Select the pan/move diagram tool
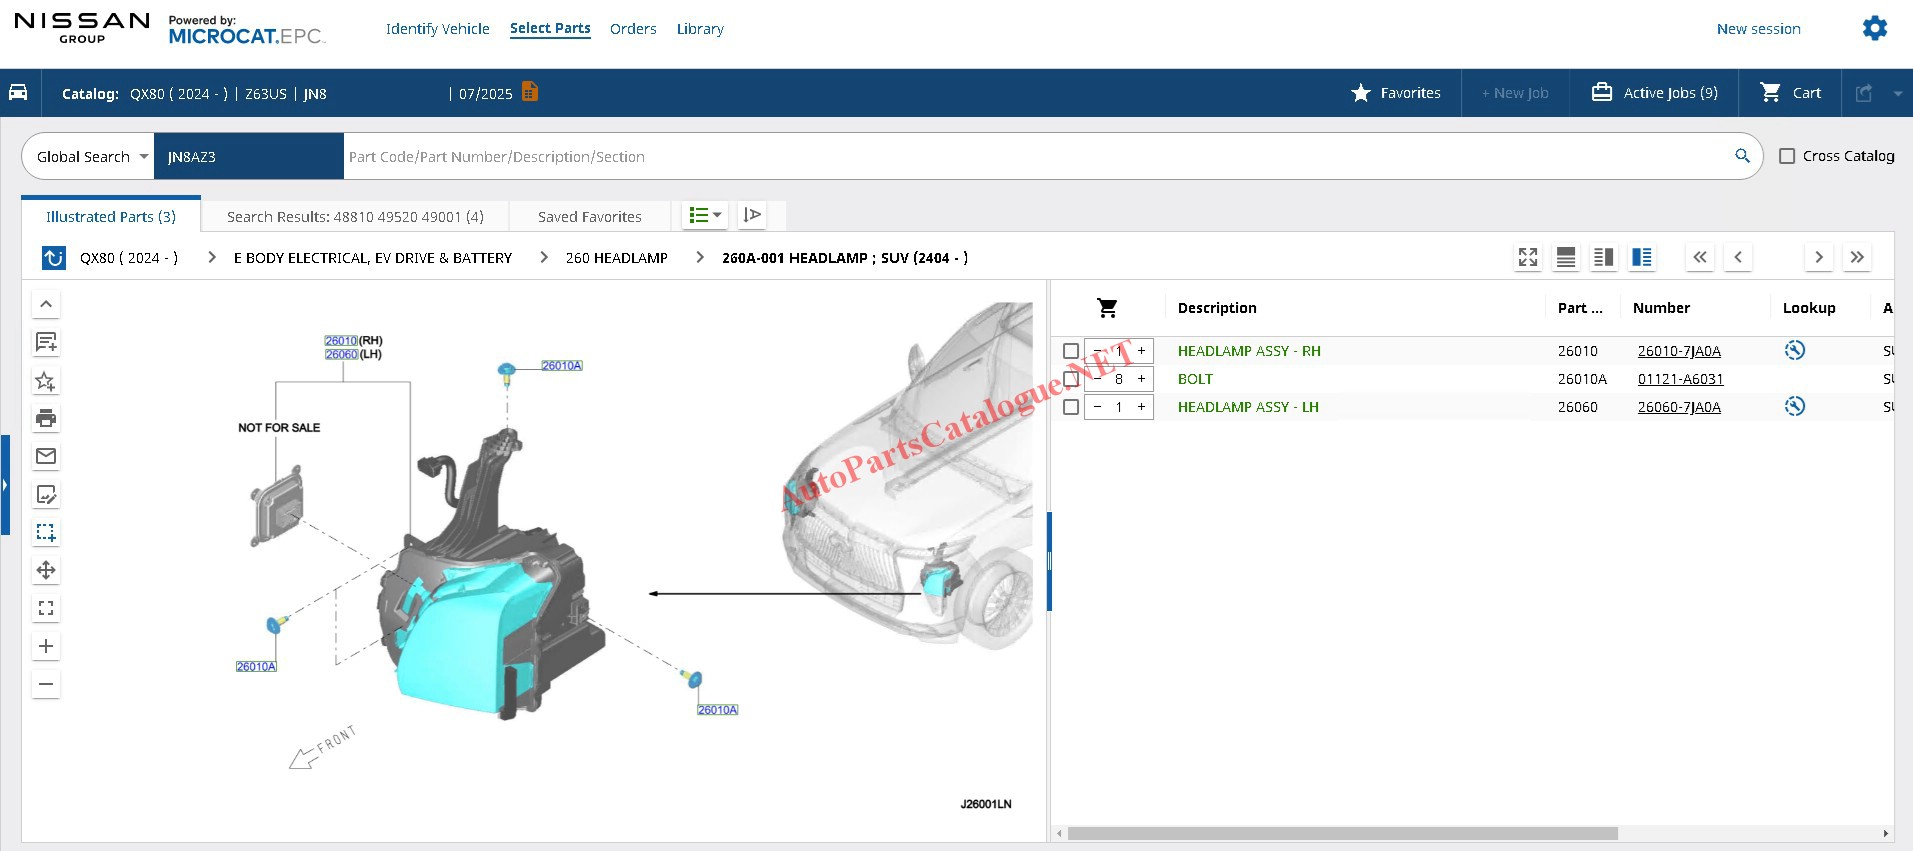The height and width of the screenshot is (851, 1913). [46, 570]
